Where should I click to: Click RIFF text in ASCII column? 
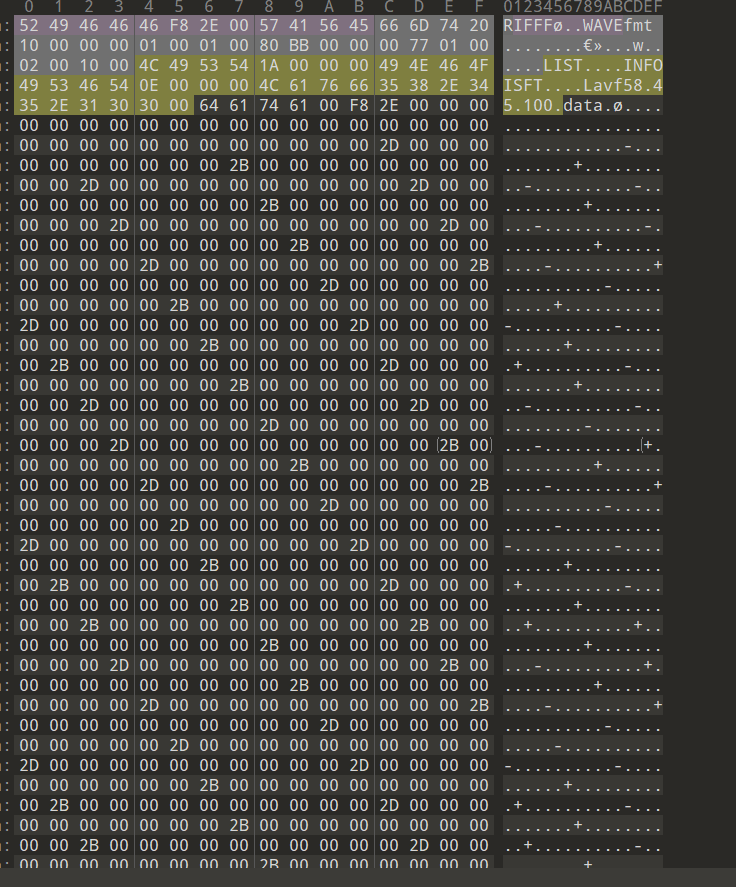coord(523,25)
